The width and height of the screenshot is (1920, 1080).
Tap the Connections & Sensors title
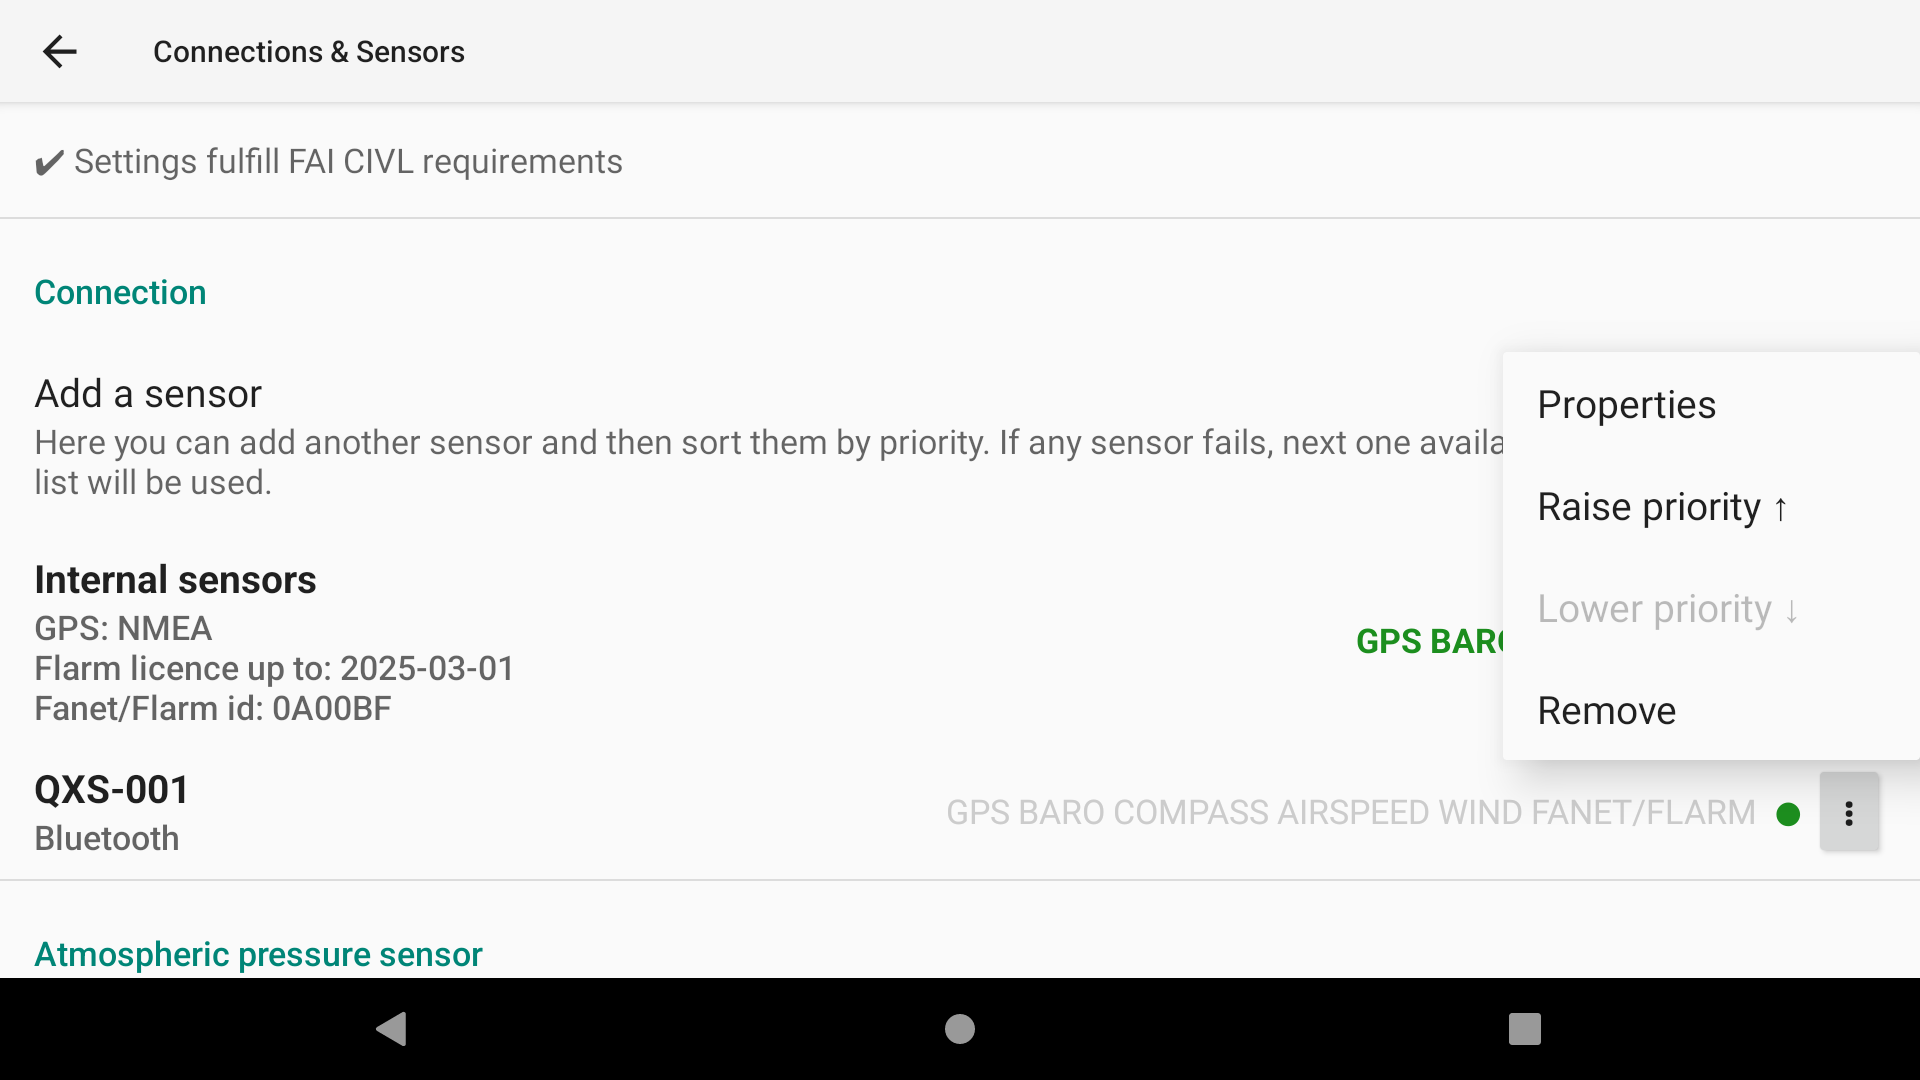[308, 51]
